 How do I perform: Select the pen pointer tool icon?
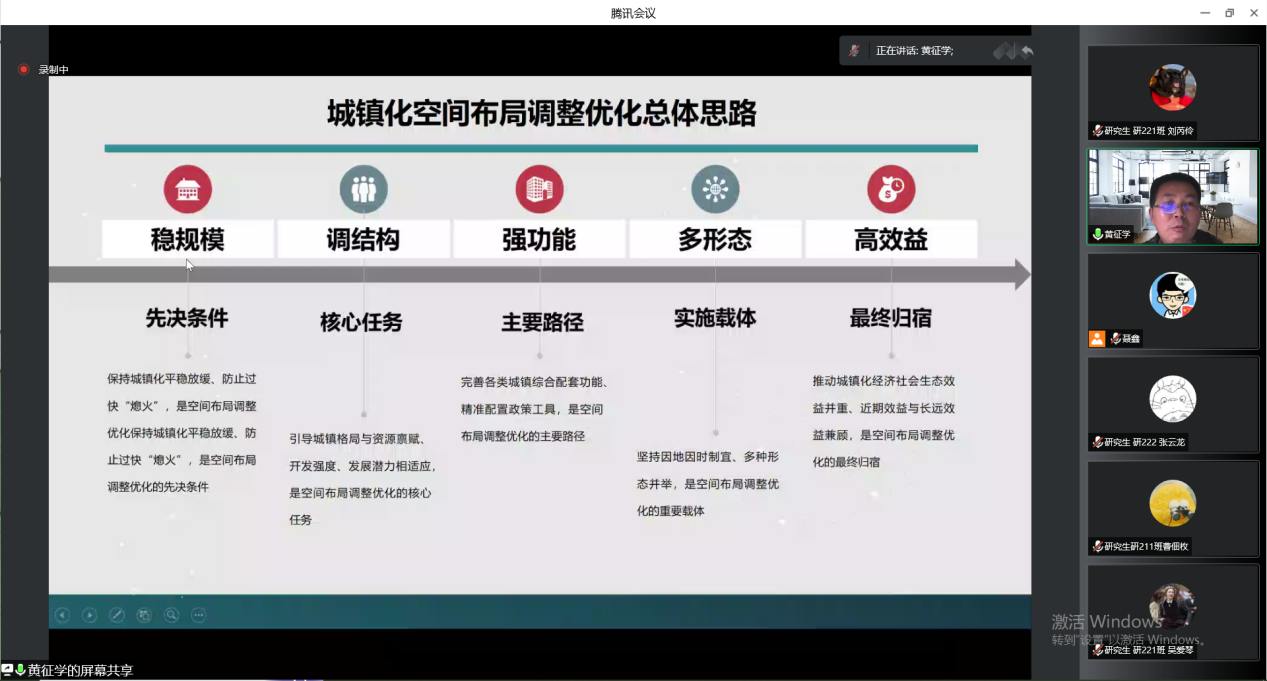pos(117,615)
